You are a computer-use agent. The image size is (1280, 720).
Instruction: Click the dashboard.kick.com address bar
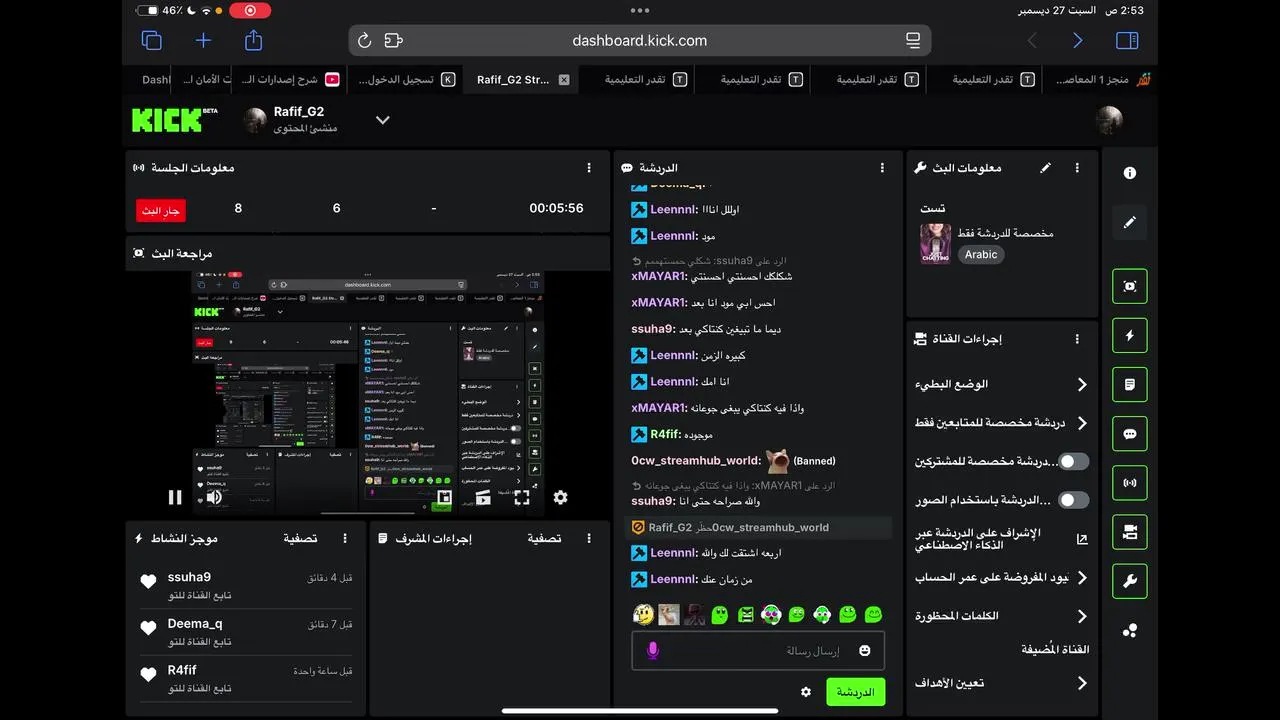click(x=640, y=41)
